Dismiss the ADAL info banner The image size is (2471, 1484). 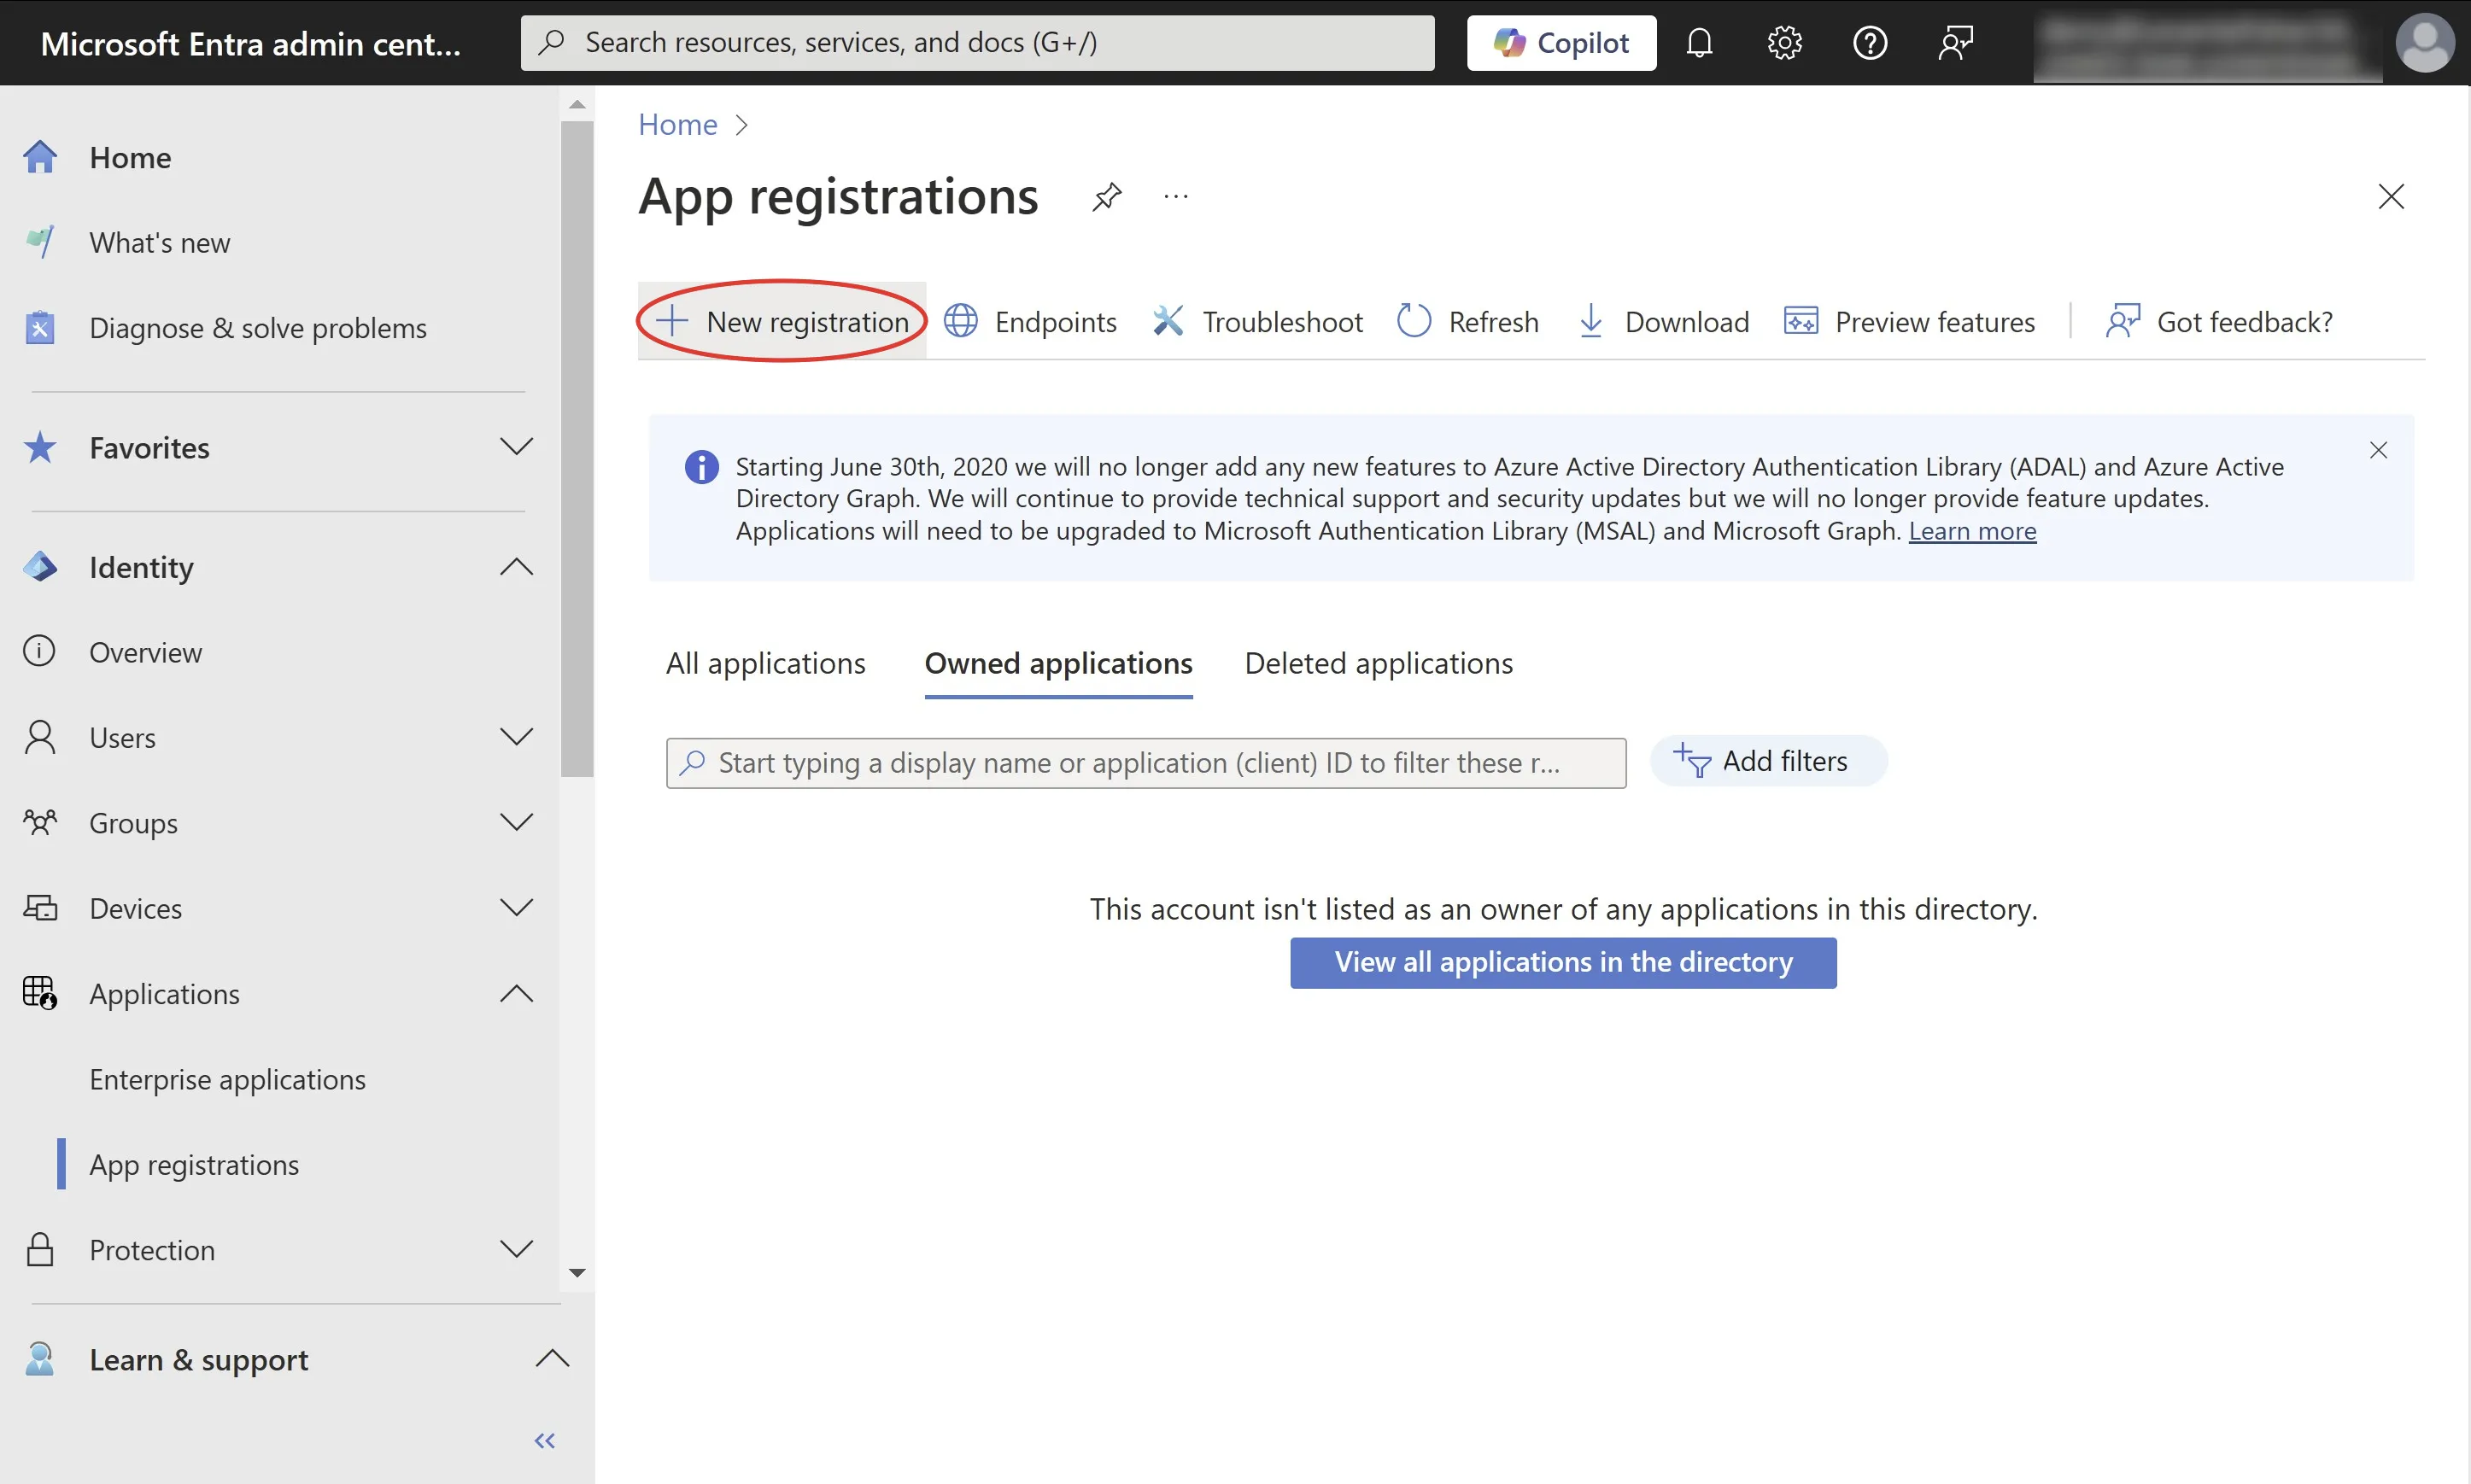click(x=2378, y=450)
